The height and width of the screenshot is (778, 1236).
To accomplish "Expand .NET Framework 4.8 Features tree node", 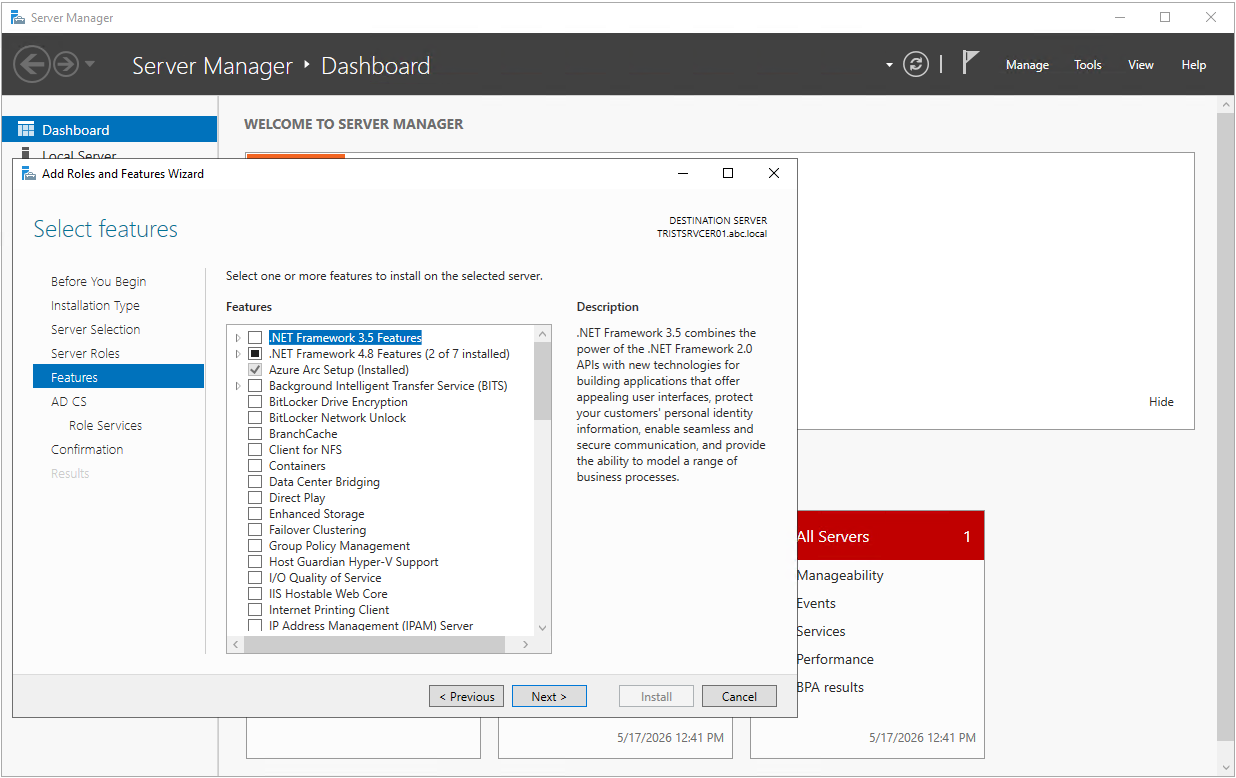I will click(x=238, y=354).
